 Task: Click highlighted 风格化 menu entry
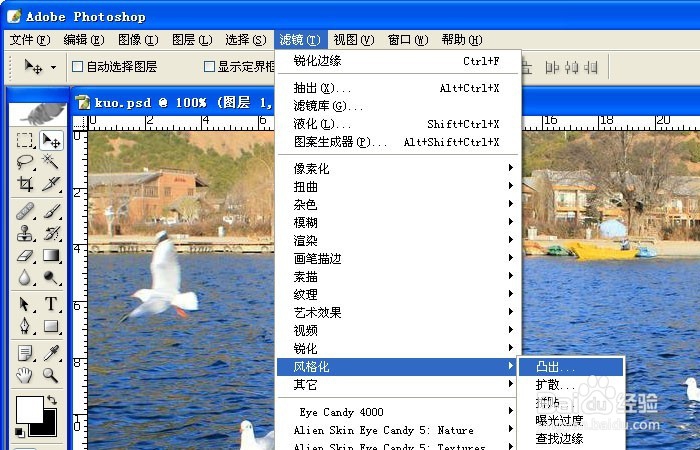pos(397,367)
